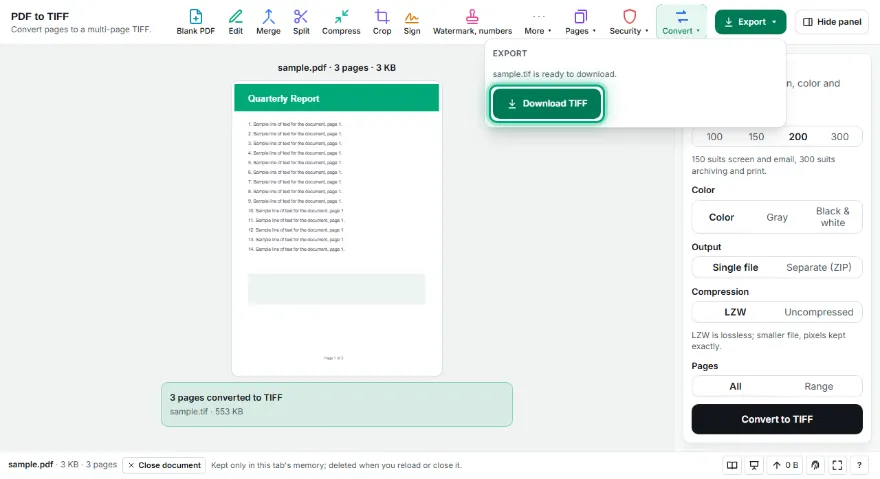
Task: Select Separate (ZIP) output
Action: click(x=818, y=267)
